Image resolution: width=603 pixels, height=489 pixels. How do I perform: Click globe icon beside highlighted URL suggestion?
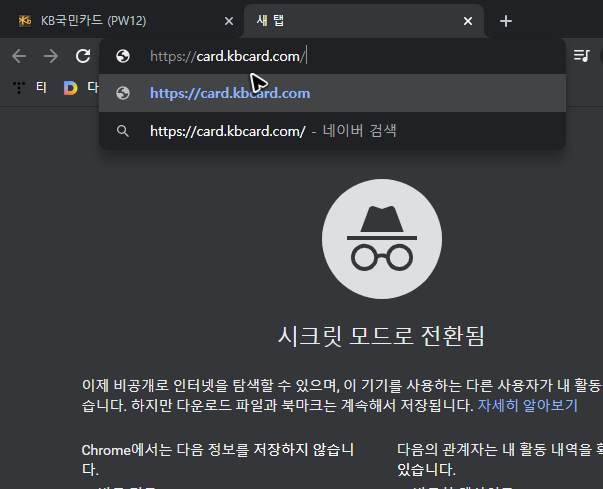123,93
